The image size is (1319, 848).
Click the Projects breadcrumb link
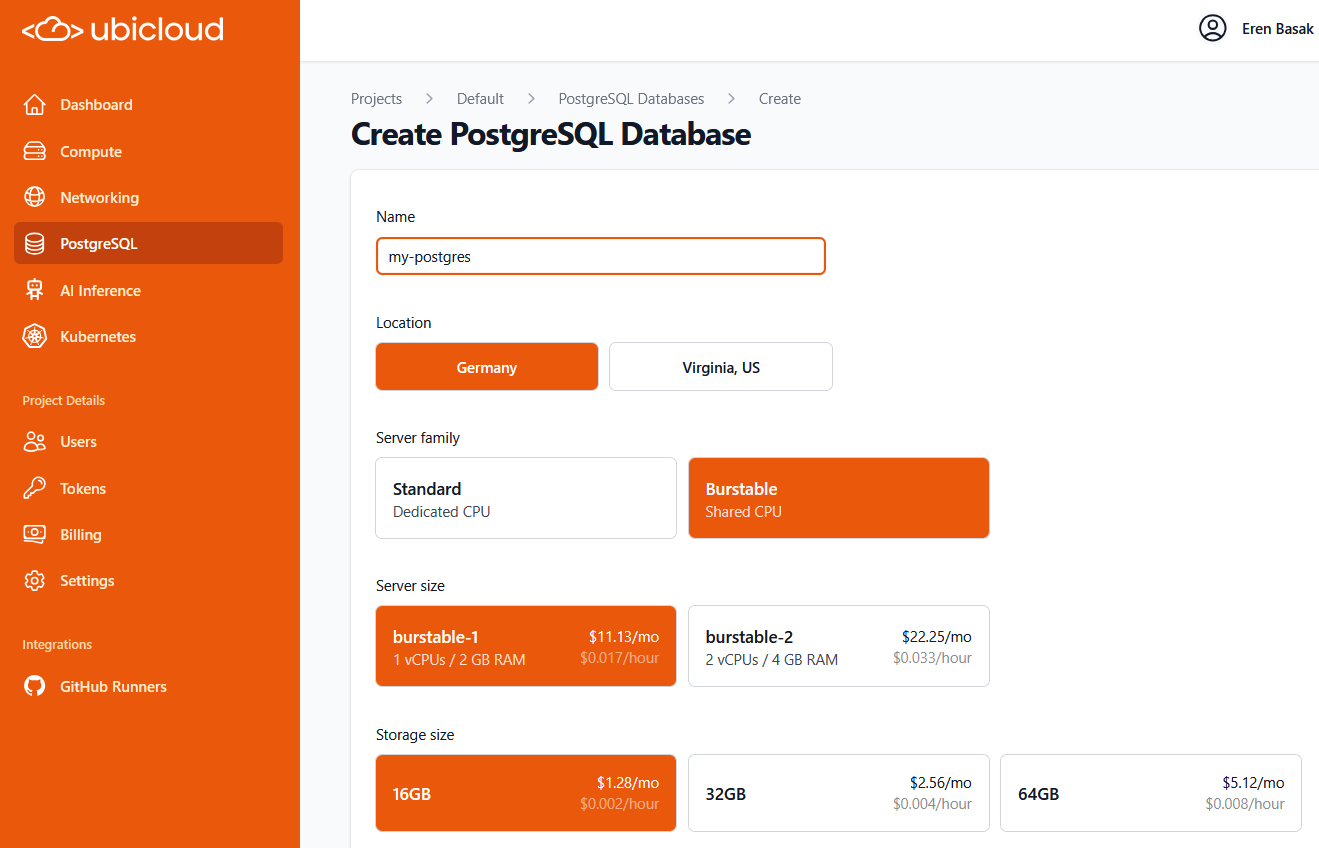(x=377, y=99)
